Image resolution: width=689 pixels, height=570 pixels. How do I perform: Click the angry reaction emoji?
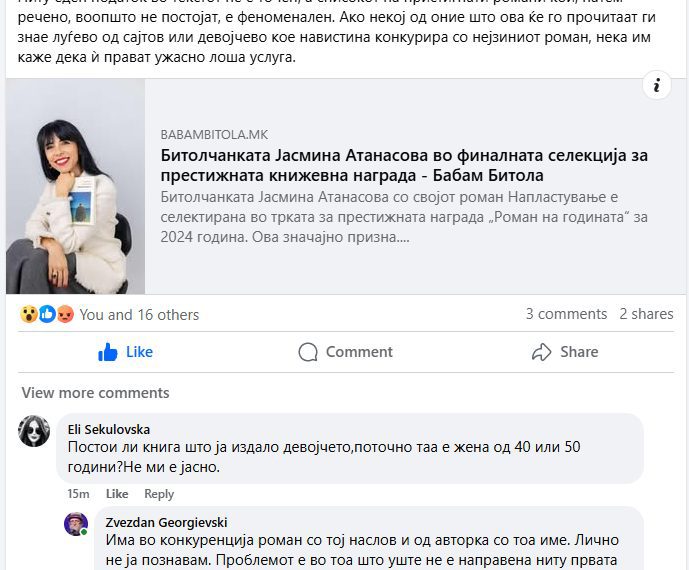tap(65, 314)
